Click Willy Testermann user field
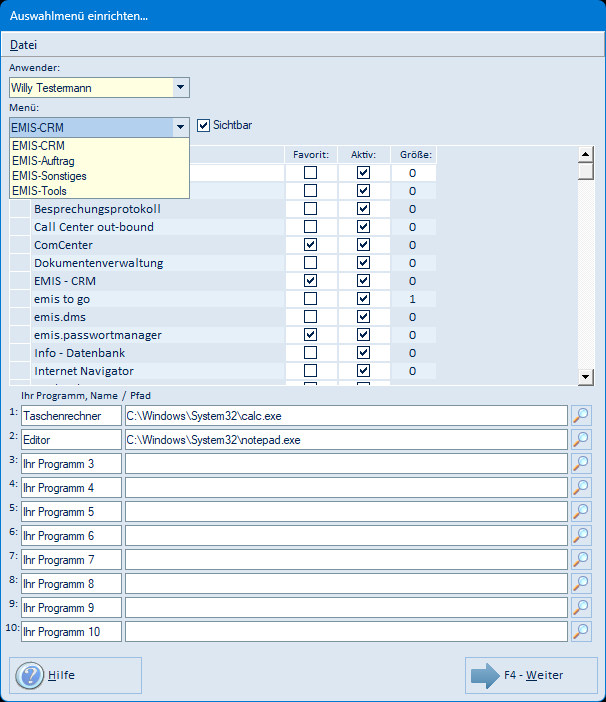 91,87
